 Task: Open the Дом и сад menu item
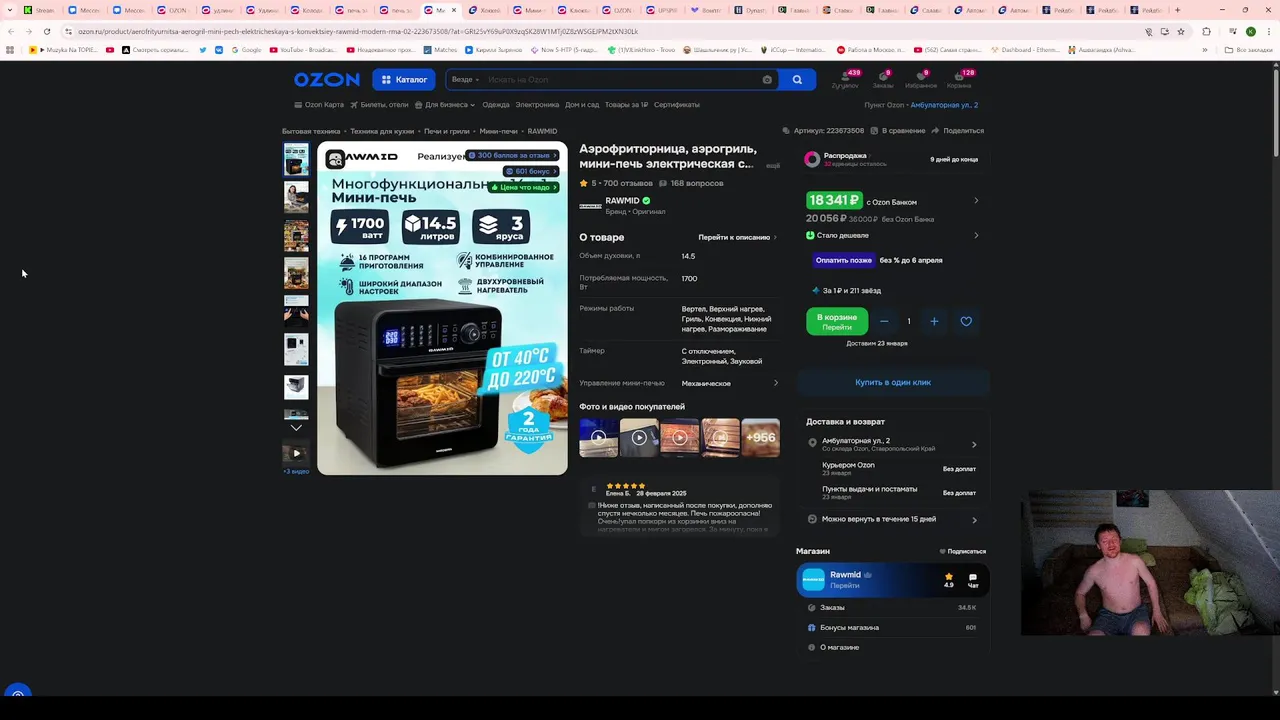(582, 105)
